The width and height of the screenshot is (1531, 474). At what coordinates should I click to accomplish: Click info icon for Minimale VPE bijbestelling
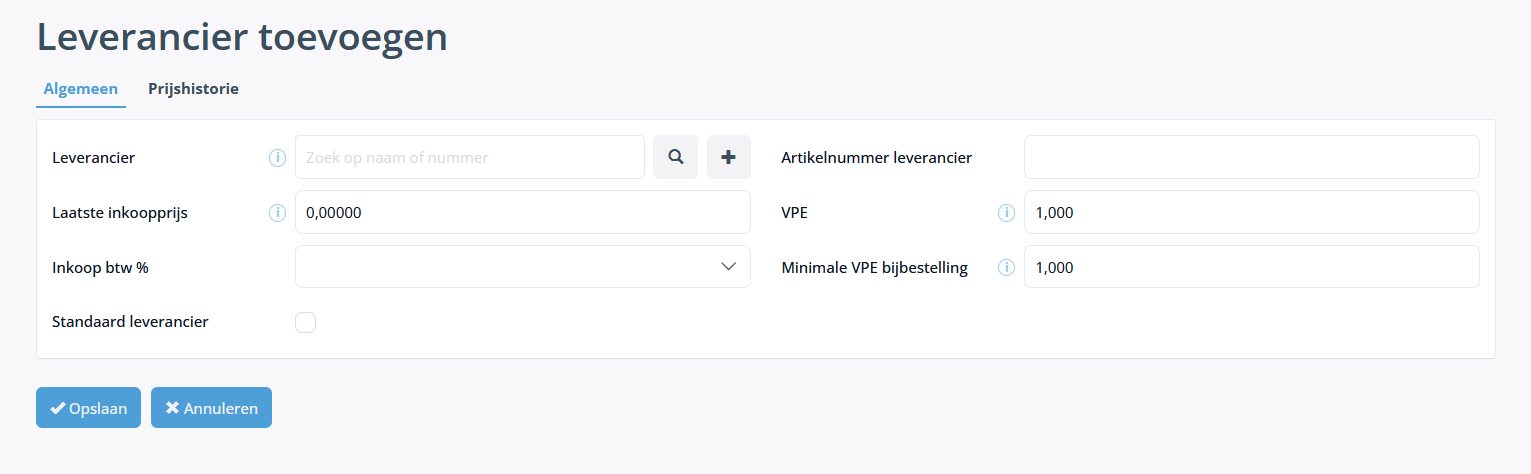tap(1007, 267)
